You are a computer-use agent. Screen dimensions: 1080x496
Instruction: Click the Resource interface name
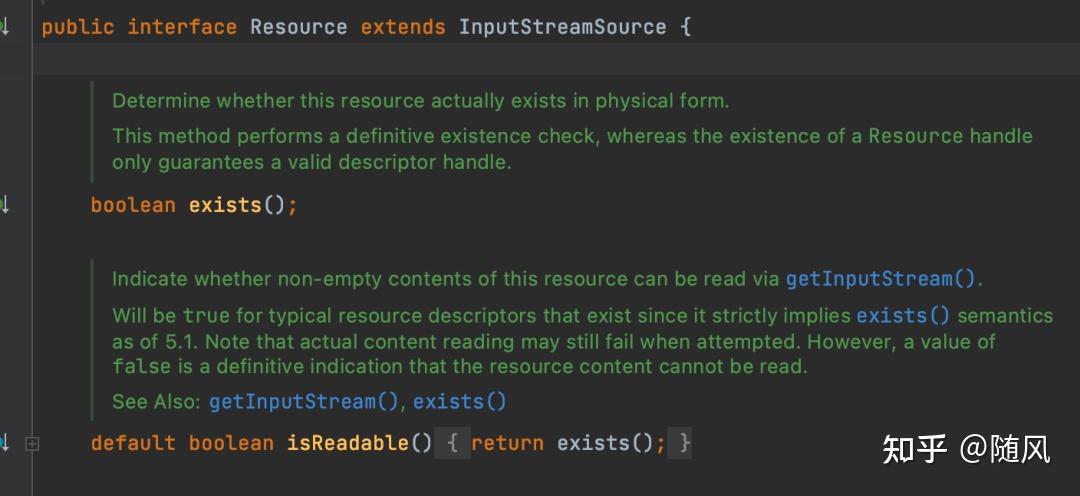(298, 27)
